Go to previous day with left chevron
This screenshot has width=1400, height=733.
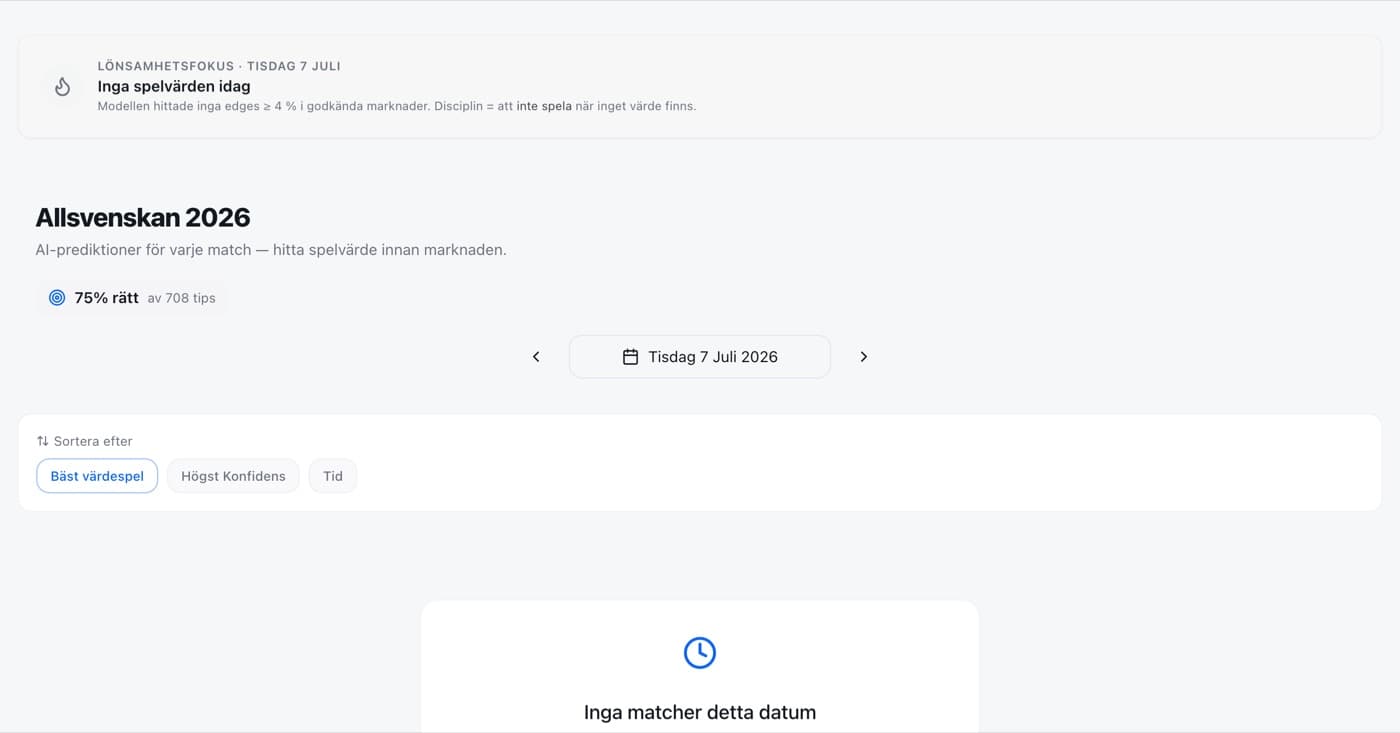click(536, 357)
